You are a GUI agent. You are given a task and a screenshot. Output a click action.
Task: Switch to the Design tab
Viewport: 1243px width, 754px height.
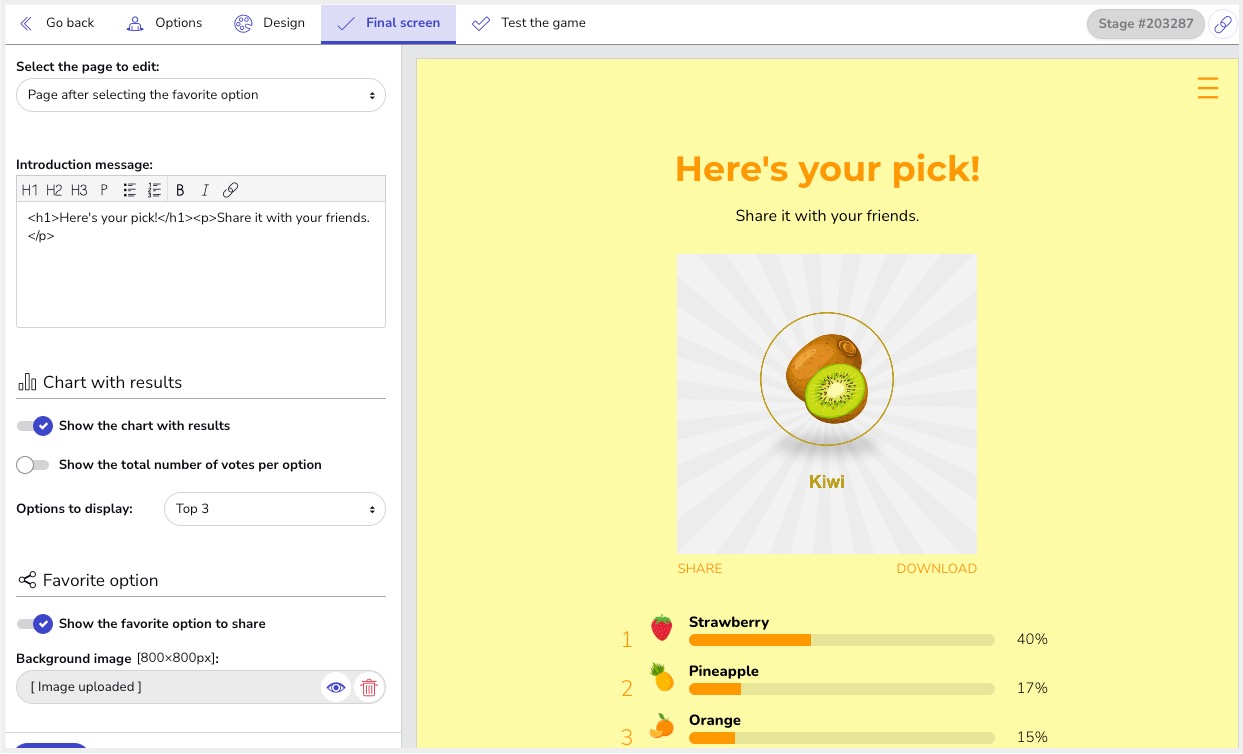tap(270, 23)
